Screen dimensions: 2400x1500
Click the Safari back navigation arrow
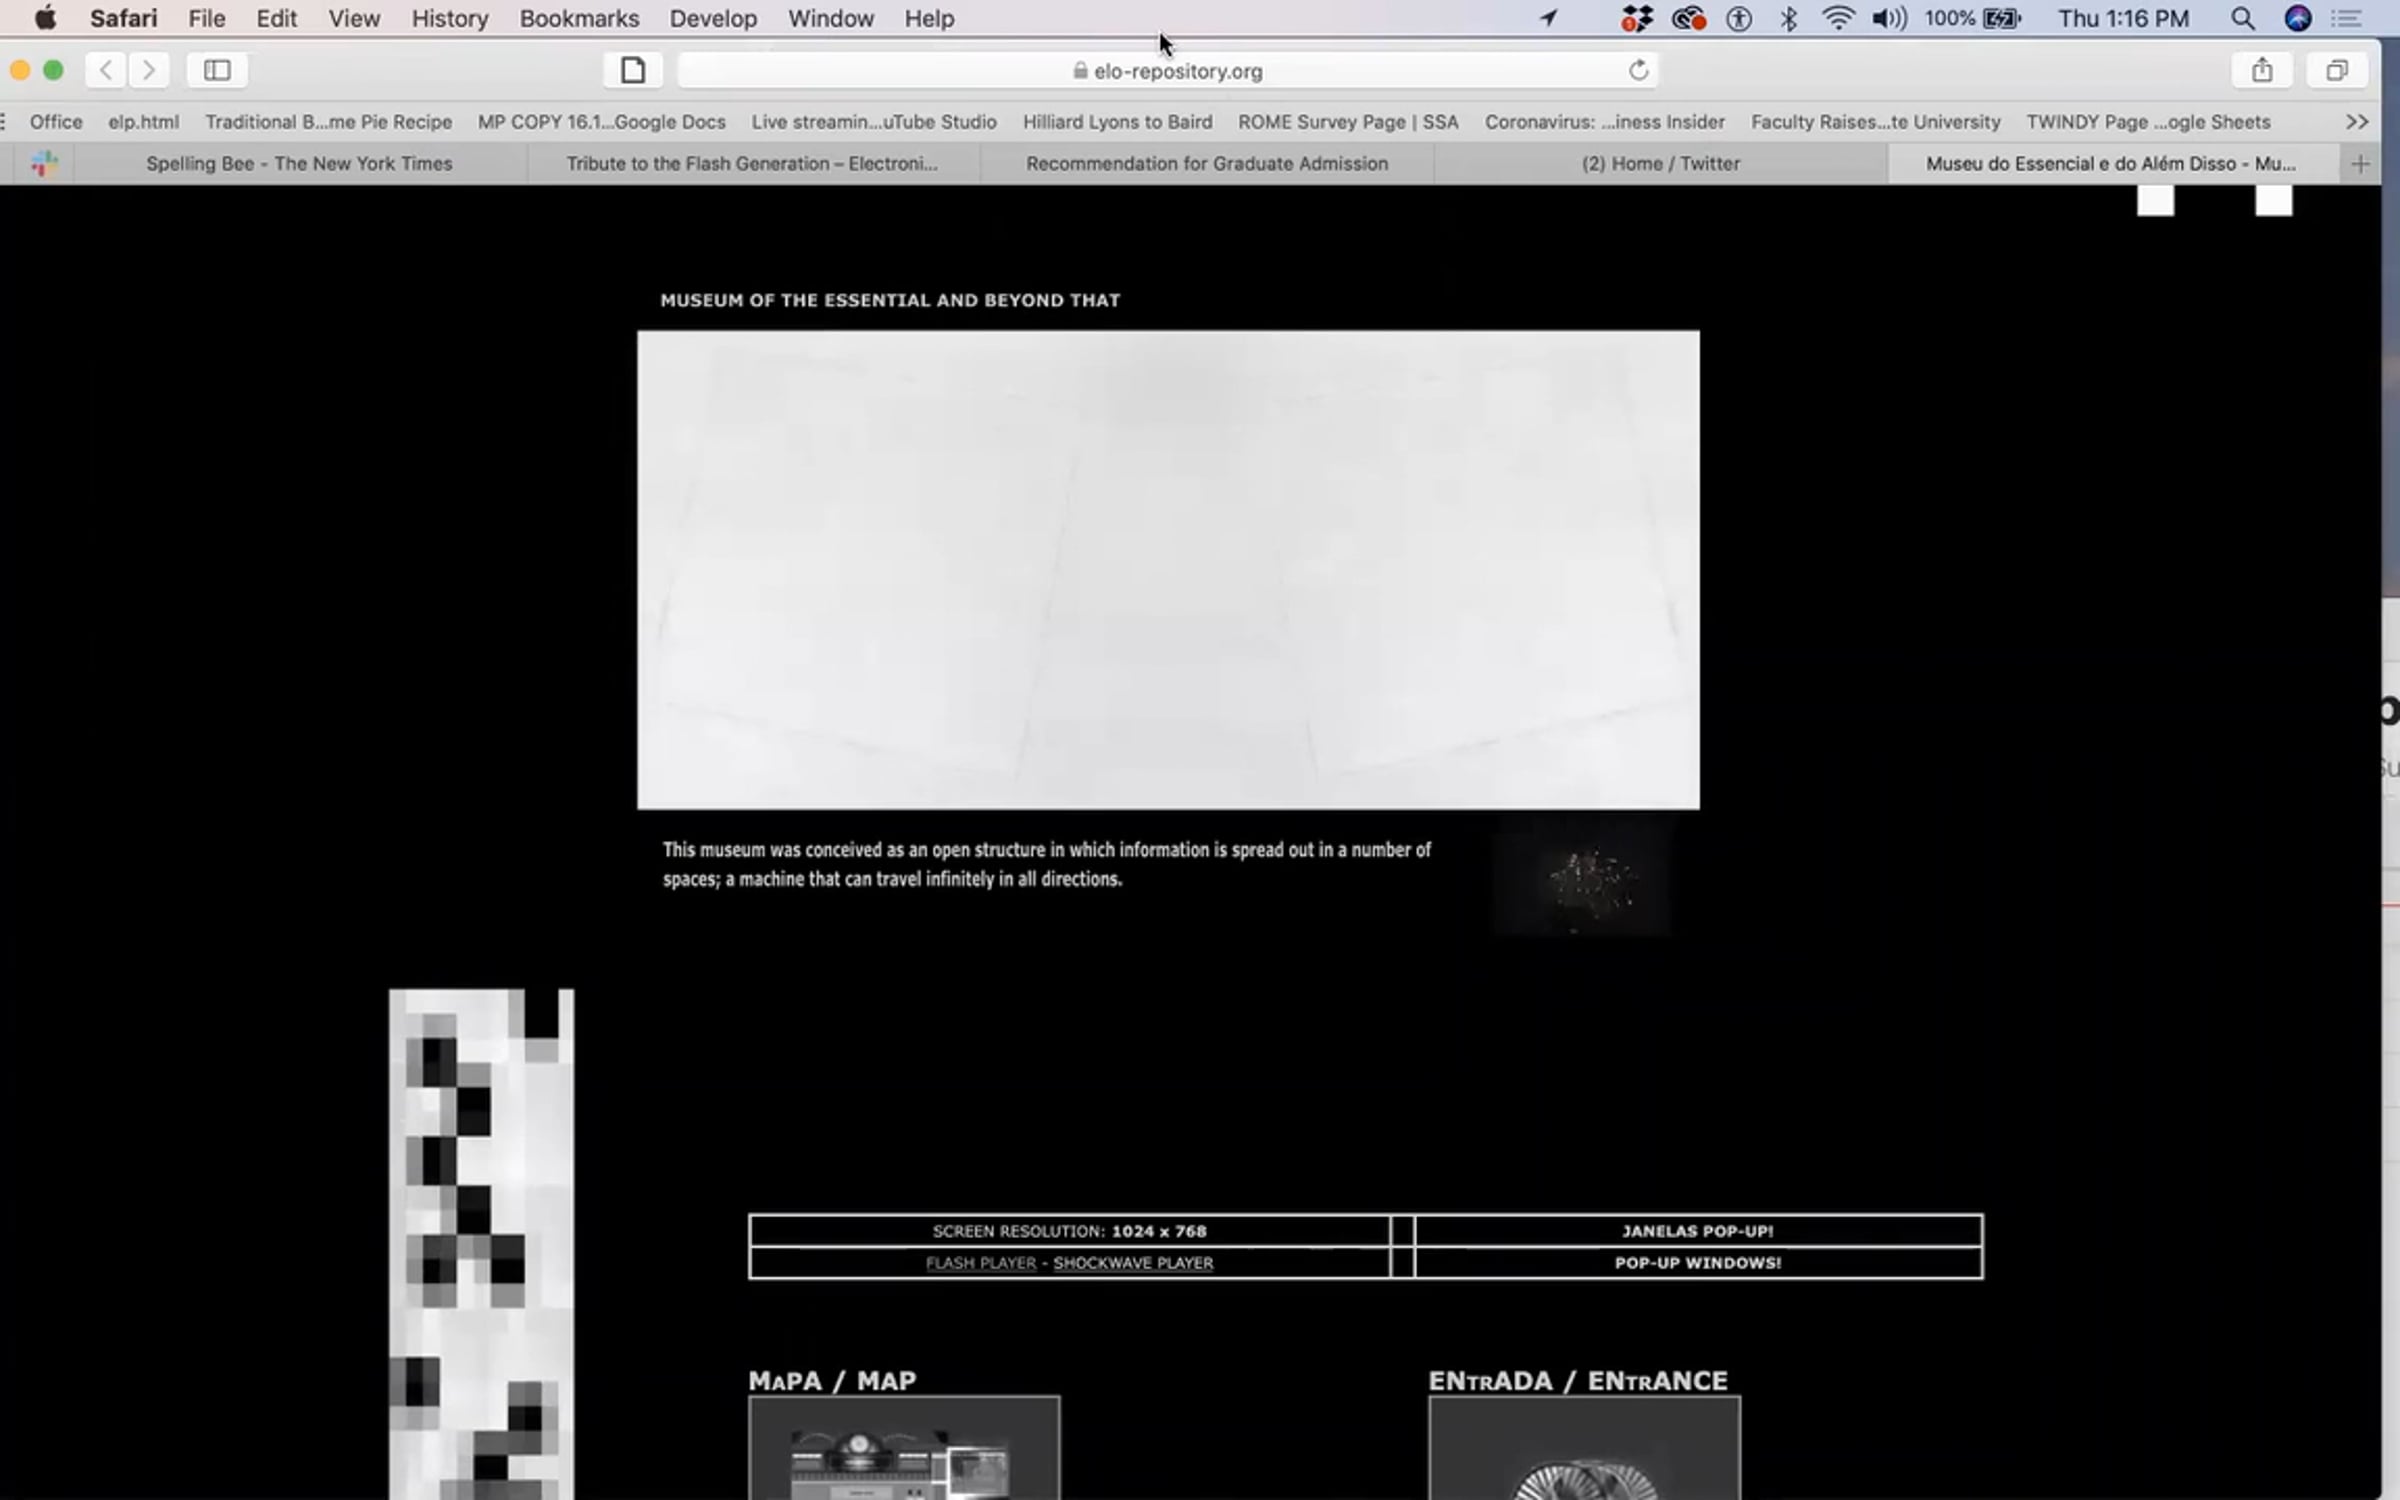pos(105,70)
